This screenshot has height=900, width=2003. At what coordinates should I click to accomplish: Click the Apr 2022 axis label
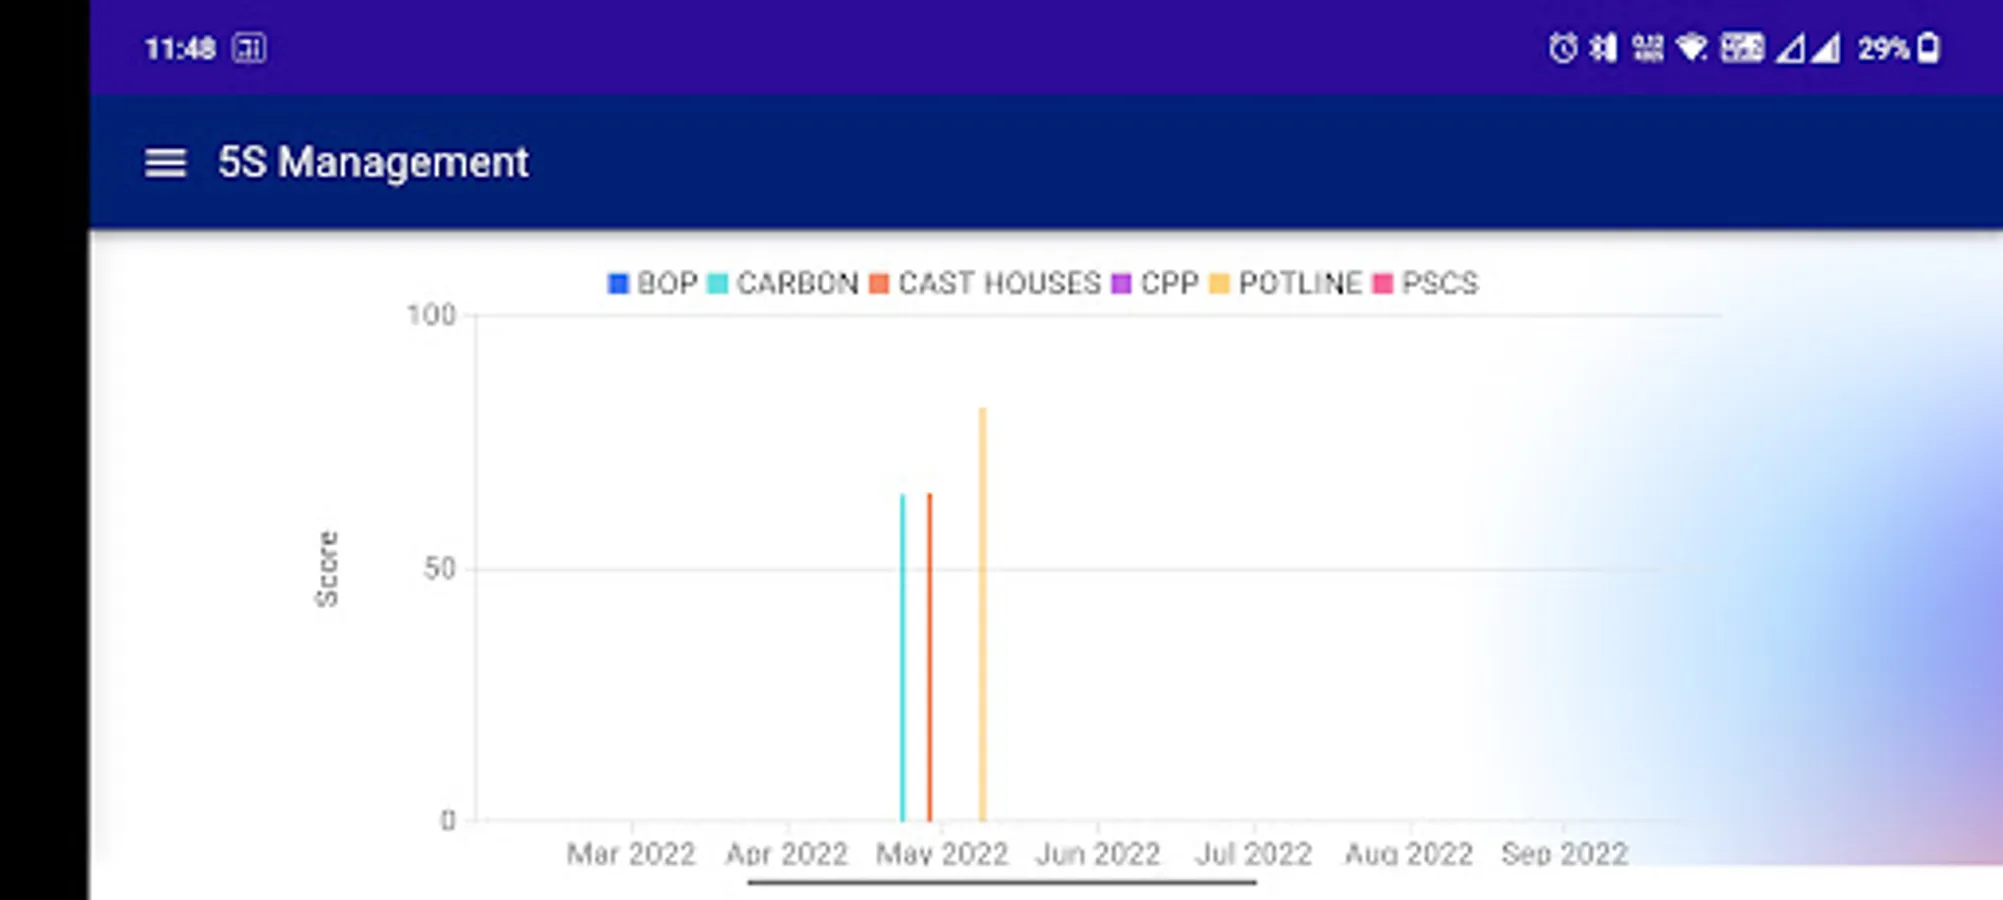coord(787,854)
